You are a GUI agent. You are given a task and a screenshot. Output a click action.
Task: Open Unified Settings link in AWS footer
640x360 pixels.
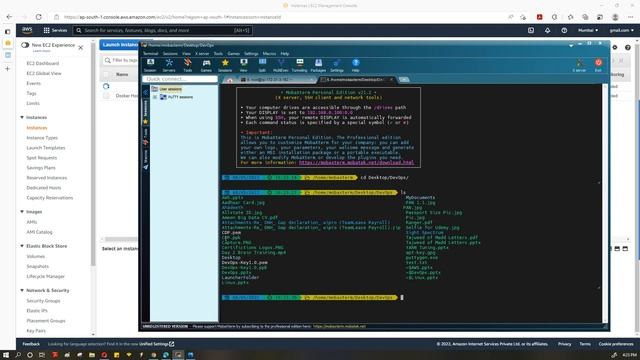pyautogui.click(x=156, y=344)
